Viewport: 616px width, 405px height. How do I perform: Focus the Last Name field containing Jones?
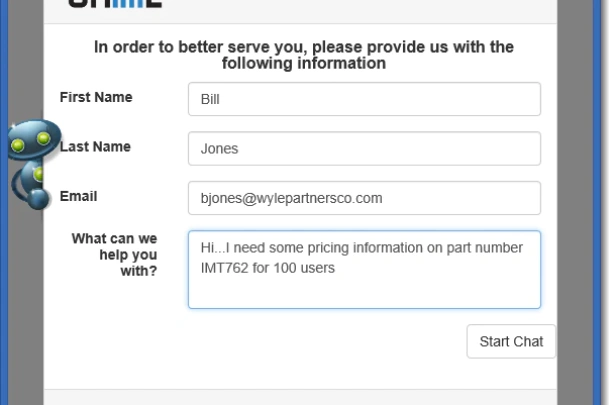(x=364, y=148)
